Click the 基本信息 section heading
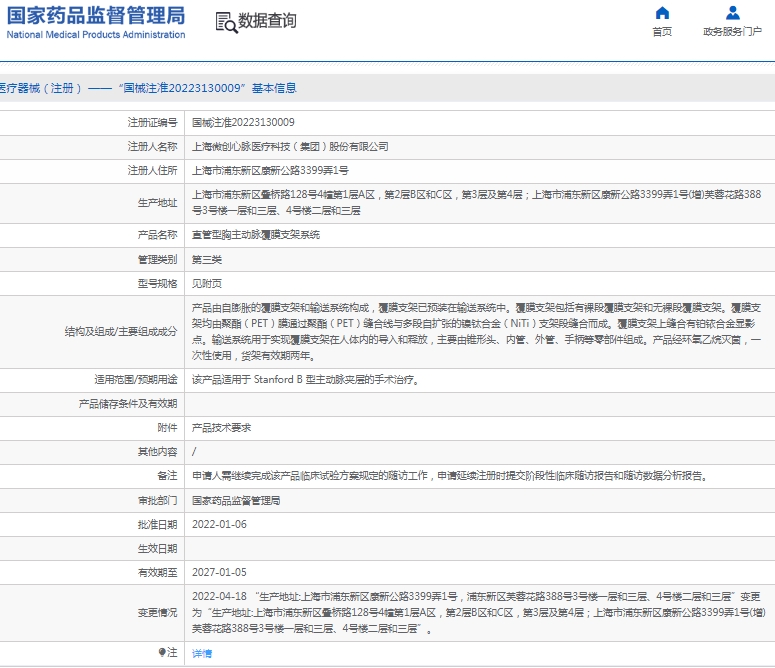775x668 pixels. (274, 88)
